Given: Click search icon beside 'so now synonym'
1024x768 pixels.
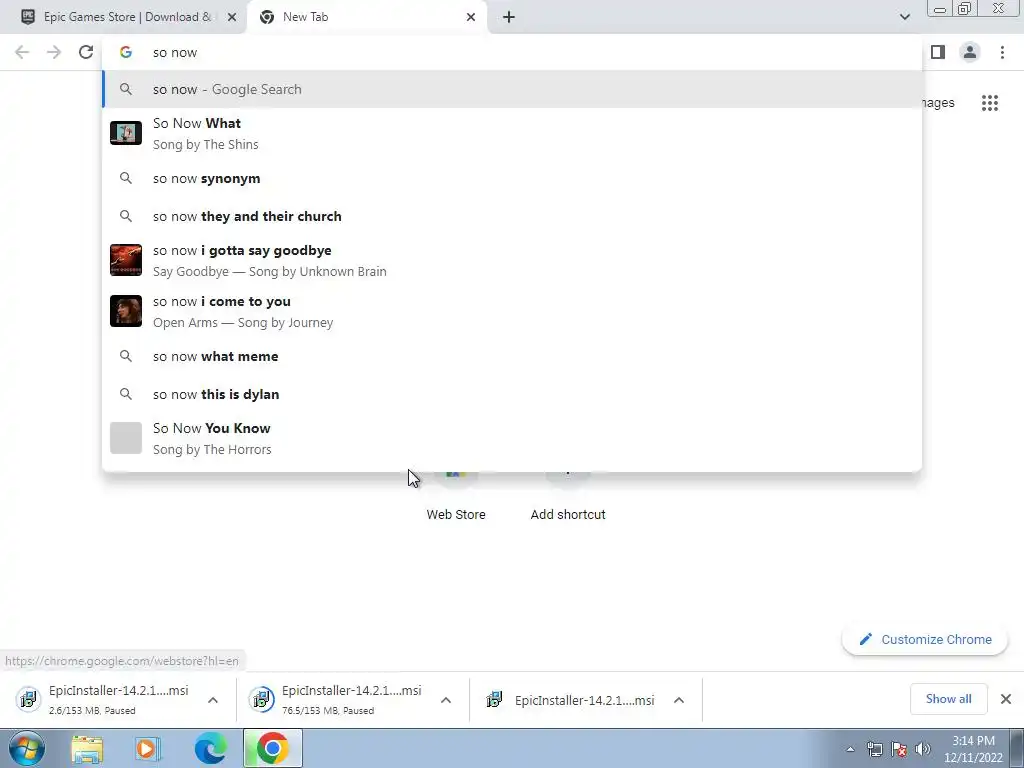Looking at the screenshot, I should click(x=125, y=178).
